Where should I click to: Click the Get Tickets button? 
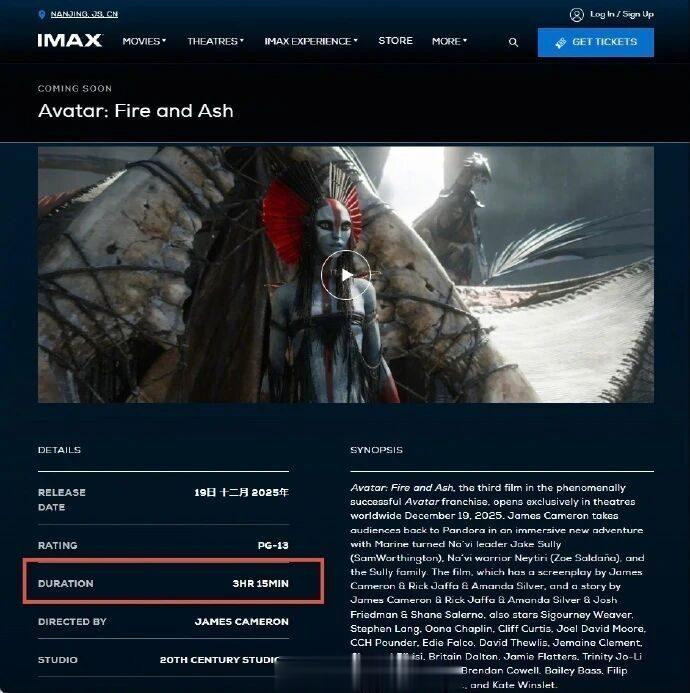pos(595,42)
